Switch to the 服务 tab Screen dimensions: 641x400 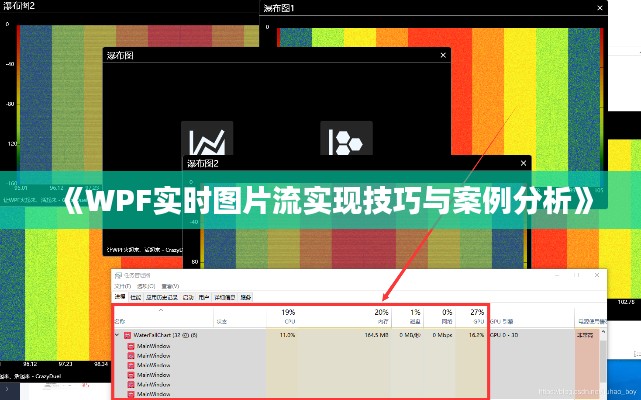pyautogui.click(x=246, y=297)
